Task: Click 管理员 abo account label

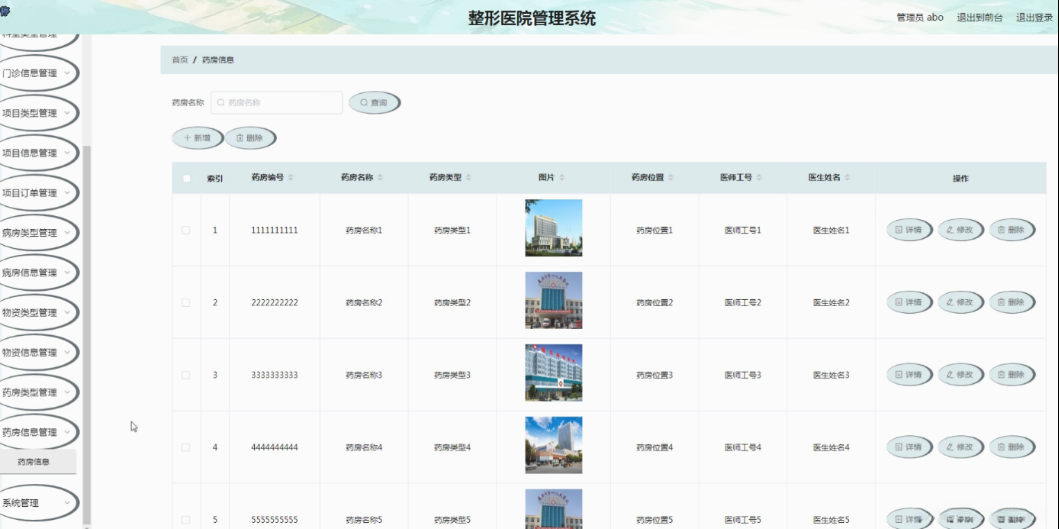Action: (x=920, y=18)
